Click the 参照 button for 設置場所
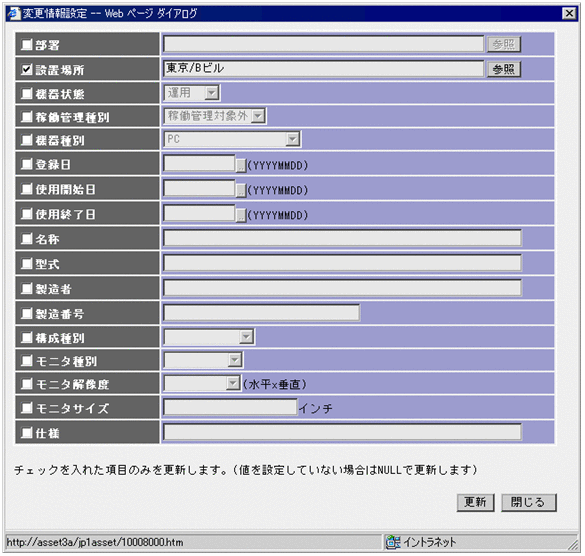Viewport: 585px width, 556px height. point(504,69)
